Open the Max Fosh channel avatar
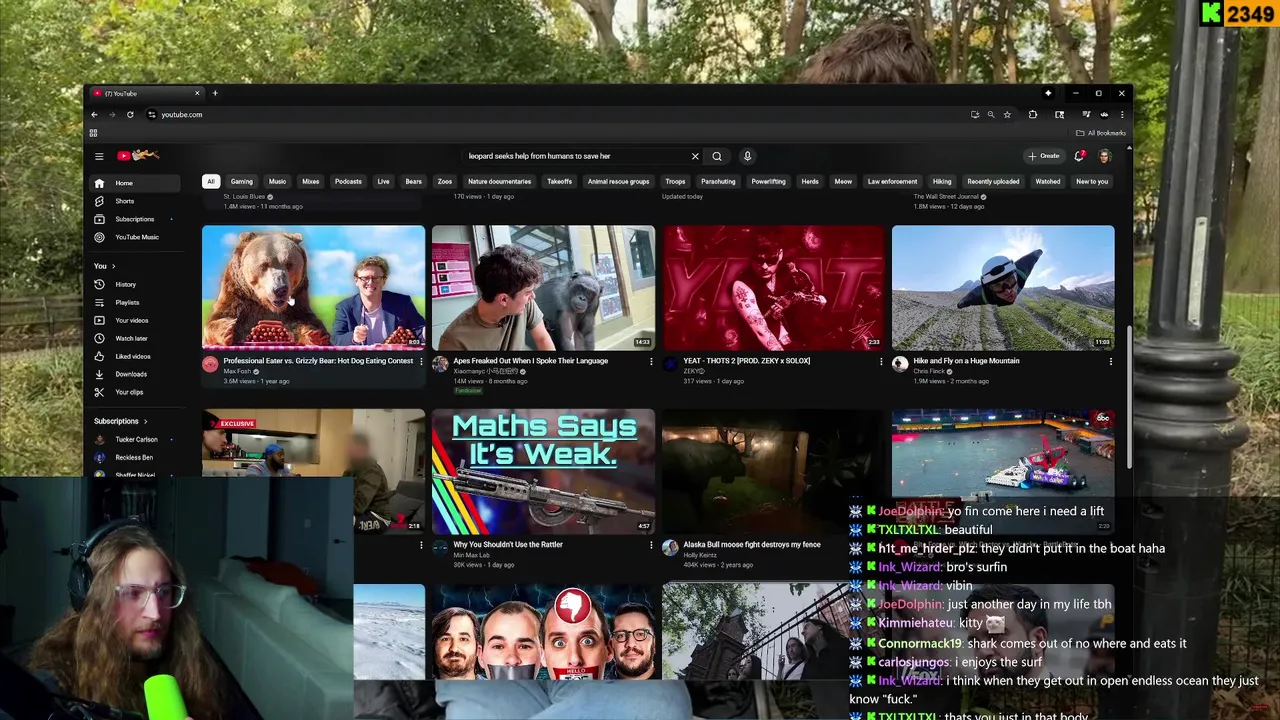The height and width of the screenshot is (720, 1280). click(x=210, y=365)
